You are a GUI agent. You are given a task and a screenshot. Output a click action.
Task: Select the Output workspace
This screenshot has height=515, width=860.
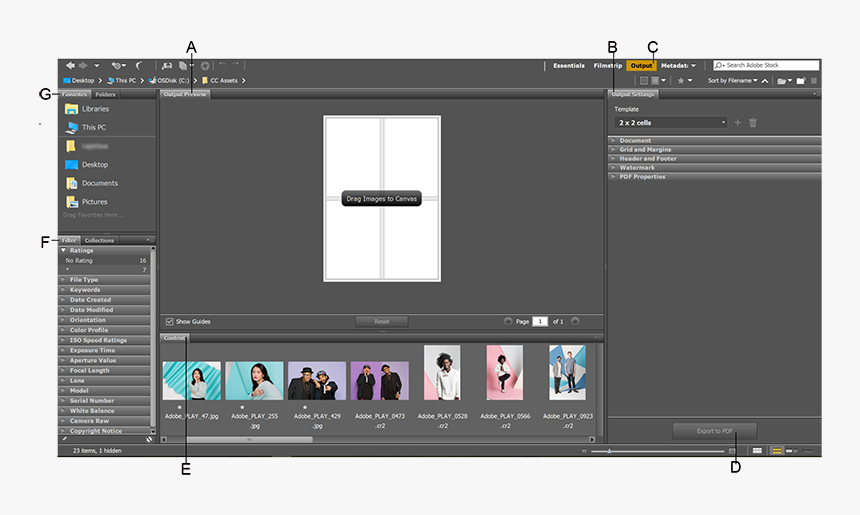(x=641, y=66)
